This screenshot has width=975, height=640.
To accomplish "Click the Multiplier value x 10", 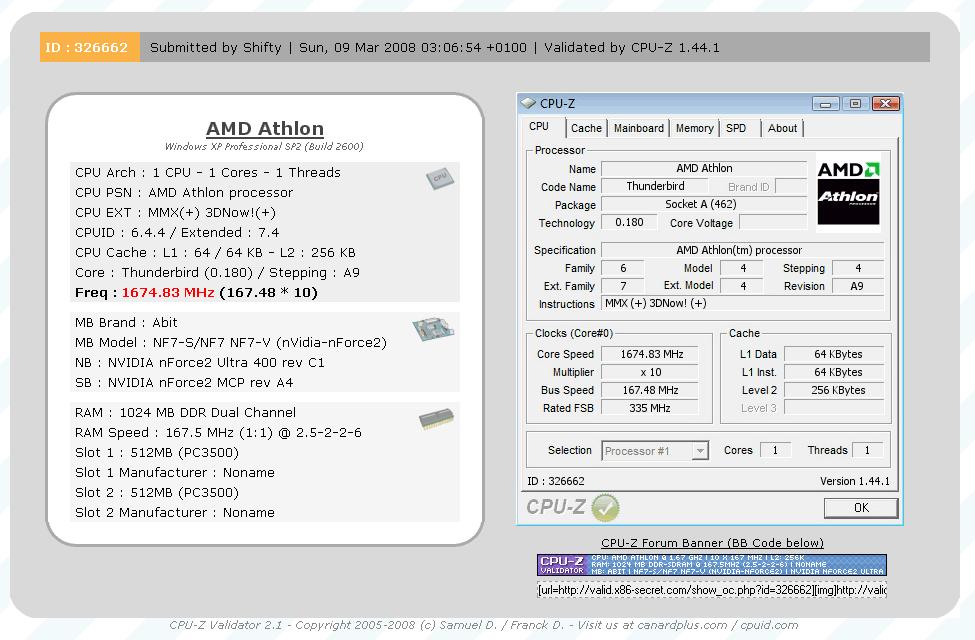I will tap(651, 372).
